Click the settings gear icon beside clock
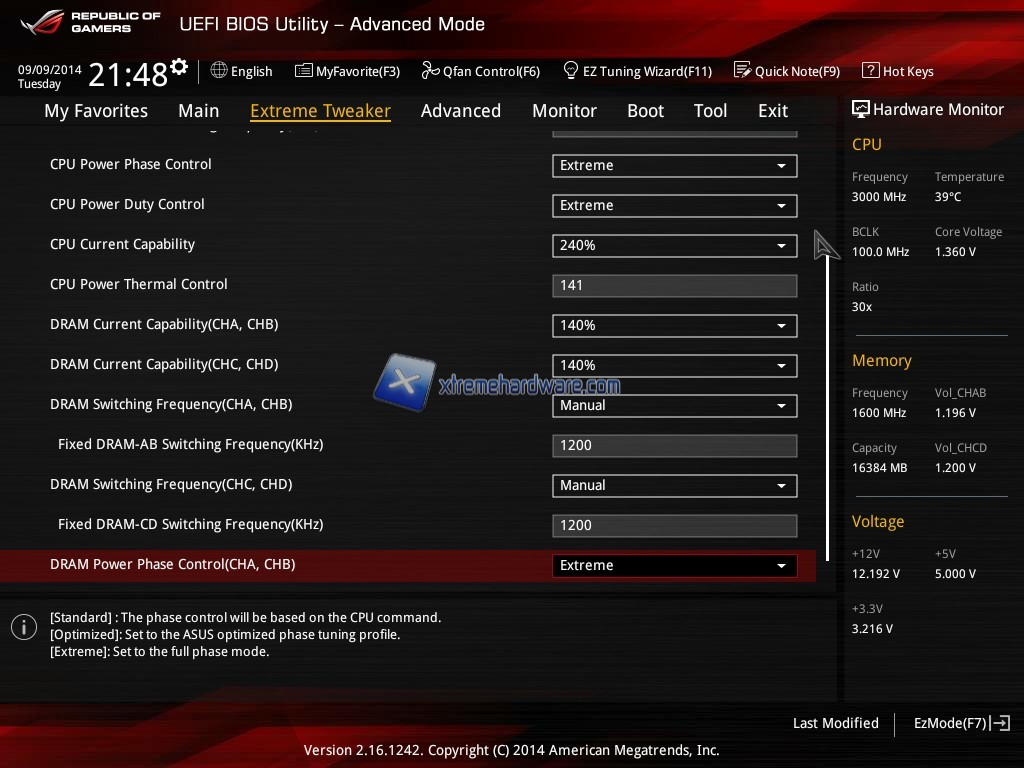The image size is (1024, 768). 179,67
